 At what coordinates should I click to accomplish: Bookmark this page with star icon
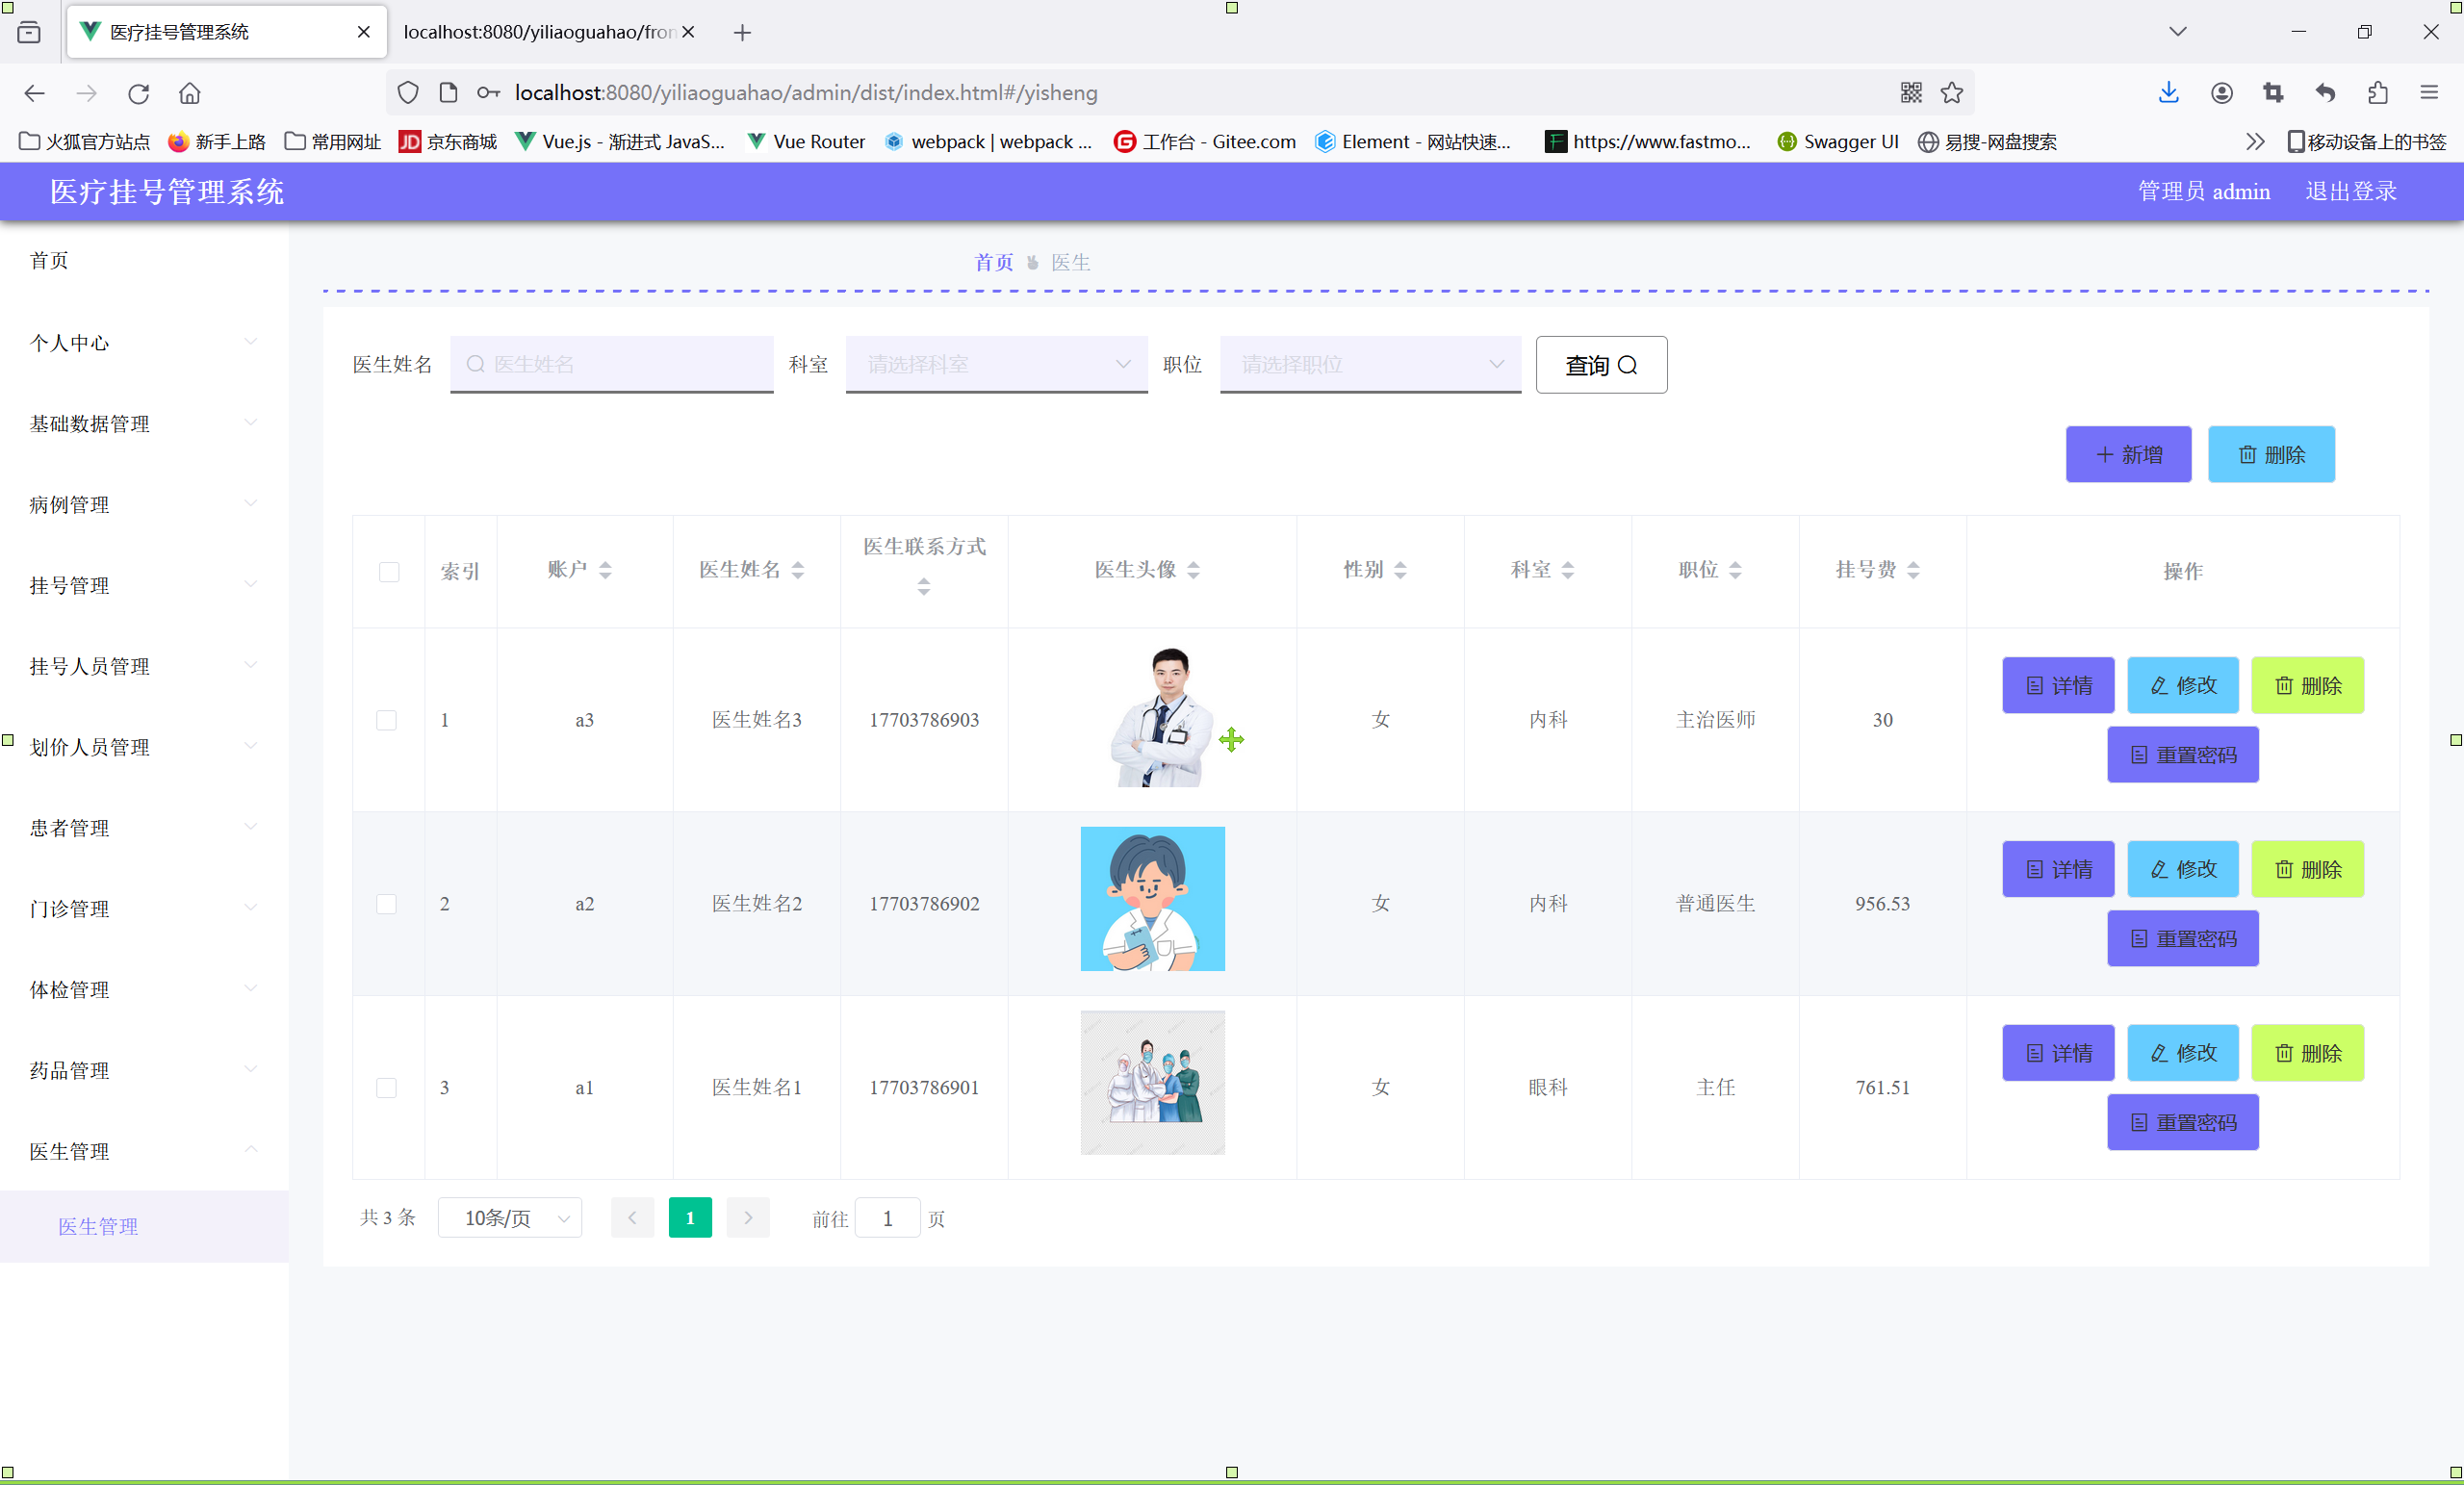click(x=1952, y=93)
